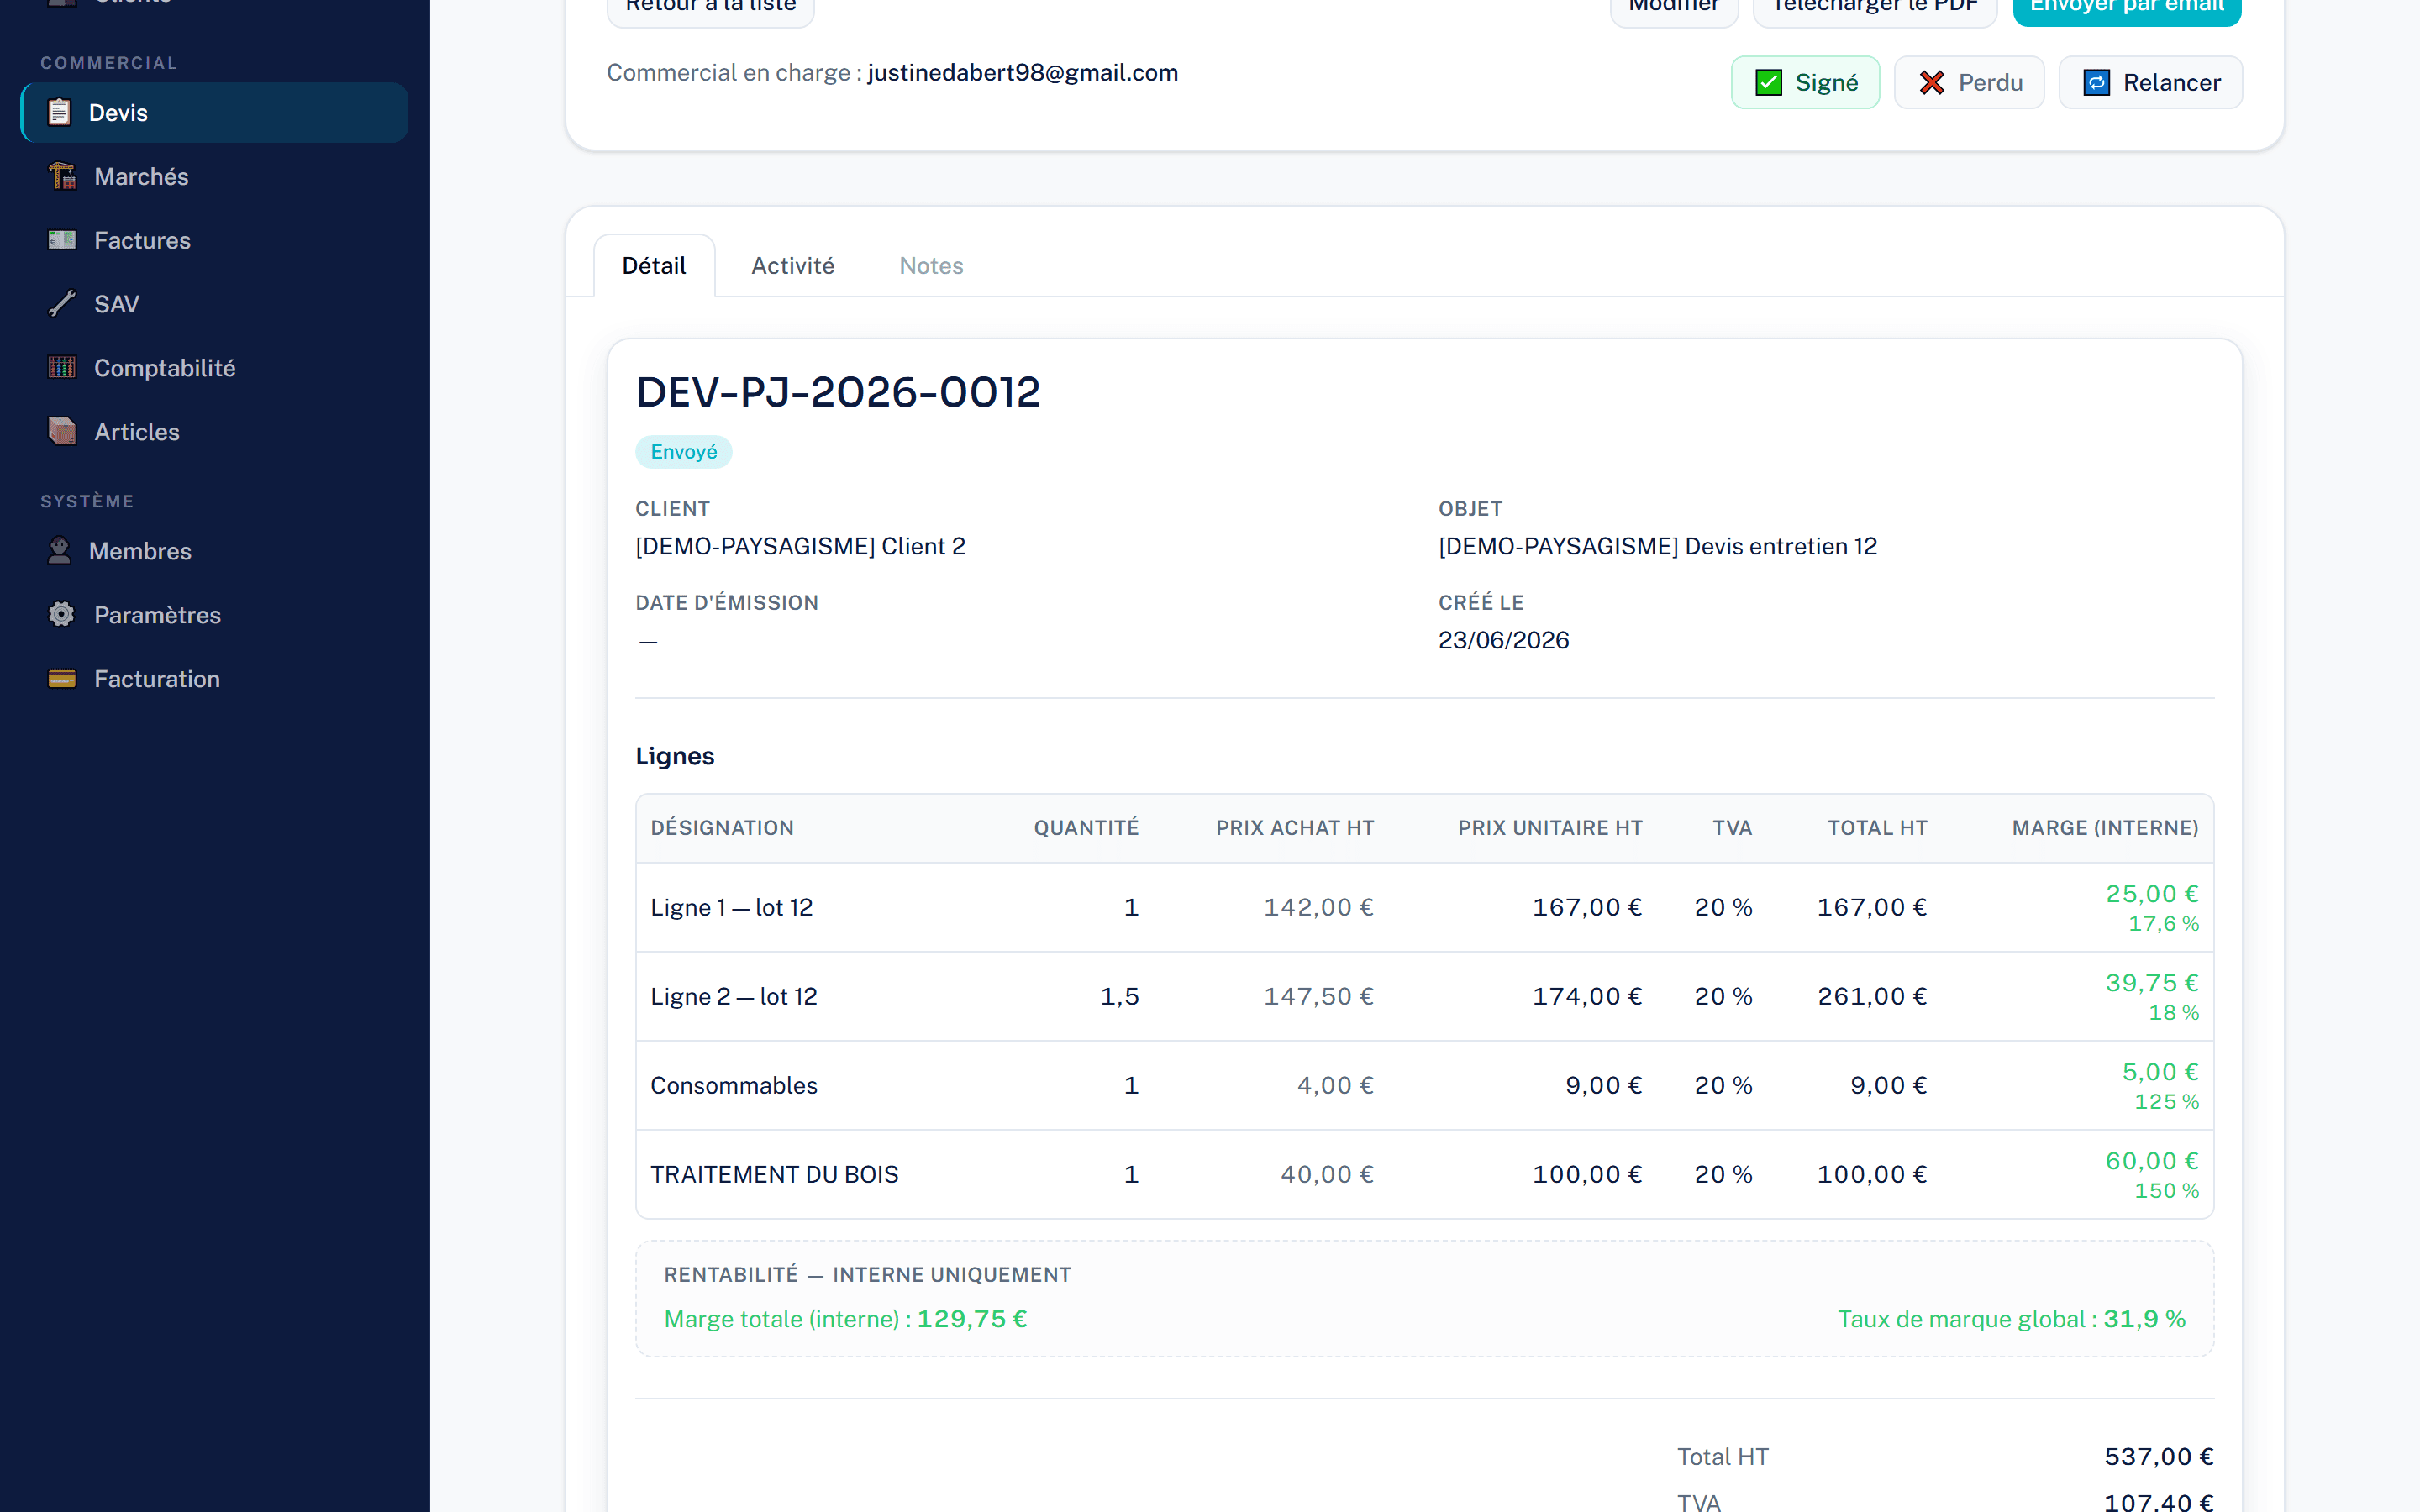2420x1512 pixels.
Task: Open Membres under Système
Action: [x=214, y=552]
